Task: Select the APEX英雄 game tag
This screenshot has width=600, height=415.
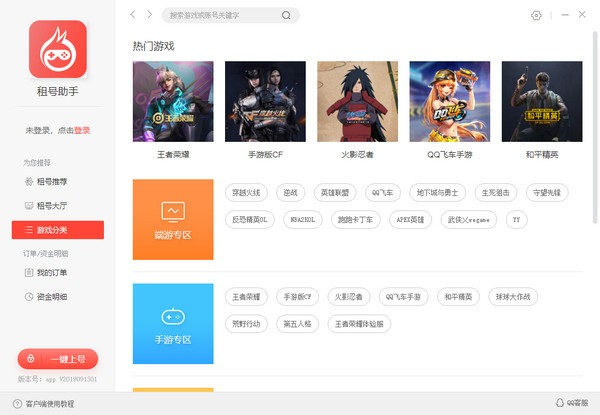Action: [410, 220]
